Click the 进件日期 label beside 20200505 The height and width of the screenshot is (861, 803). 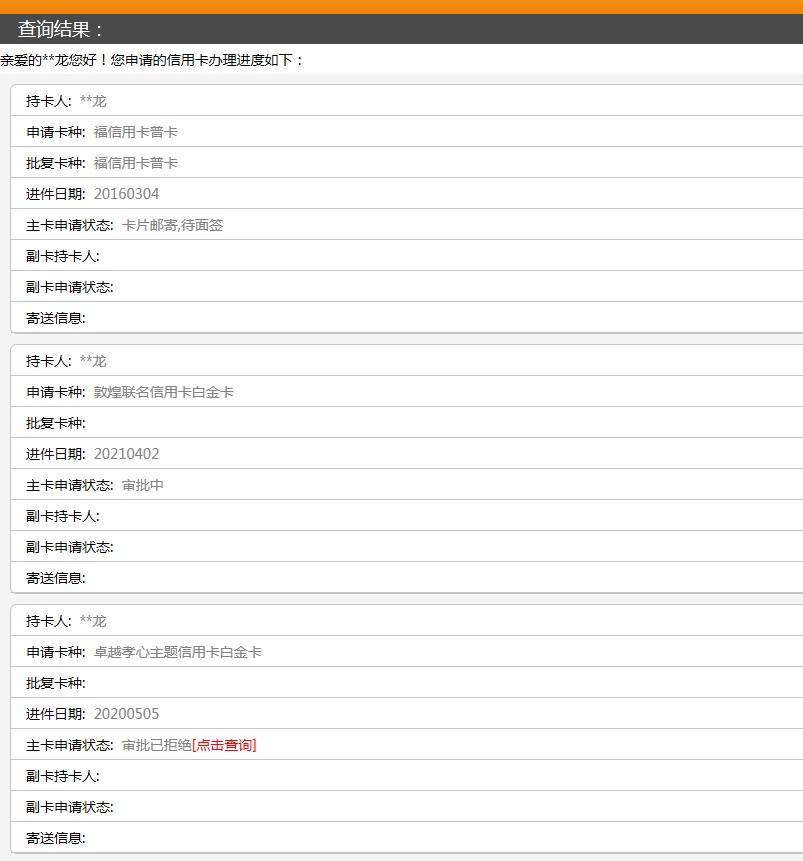point(55,714)
